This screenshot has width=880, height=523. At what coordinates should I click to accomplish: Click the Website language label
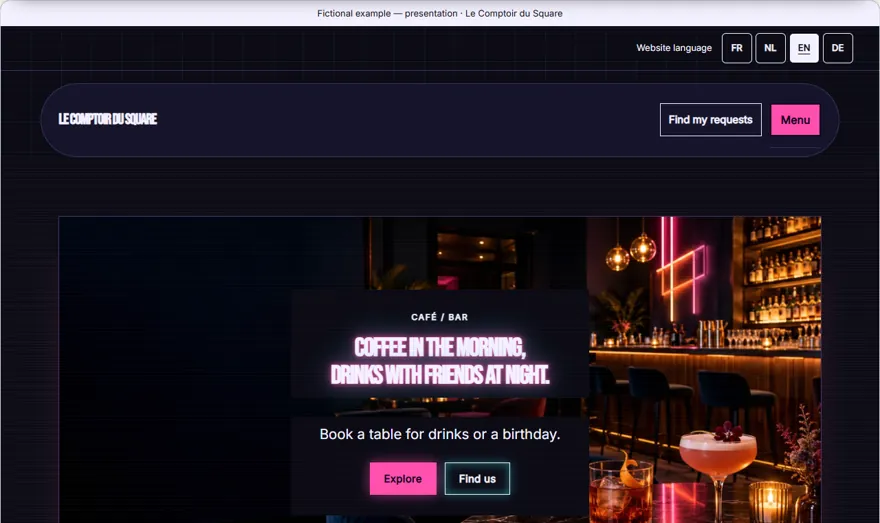point(673,48)
